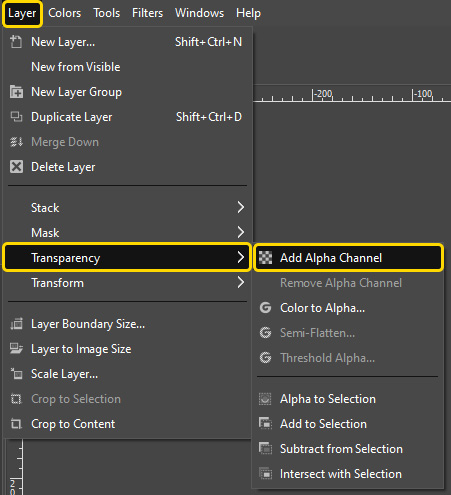This screenshot has height=495, width=451.
Task: Click the Duplicate Layer icon
Action: click(x=16, y=117)
